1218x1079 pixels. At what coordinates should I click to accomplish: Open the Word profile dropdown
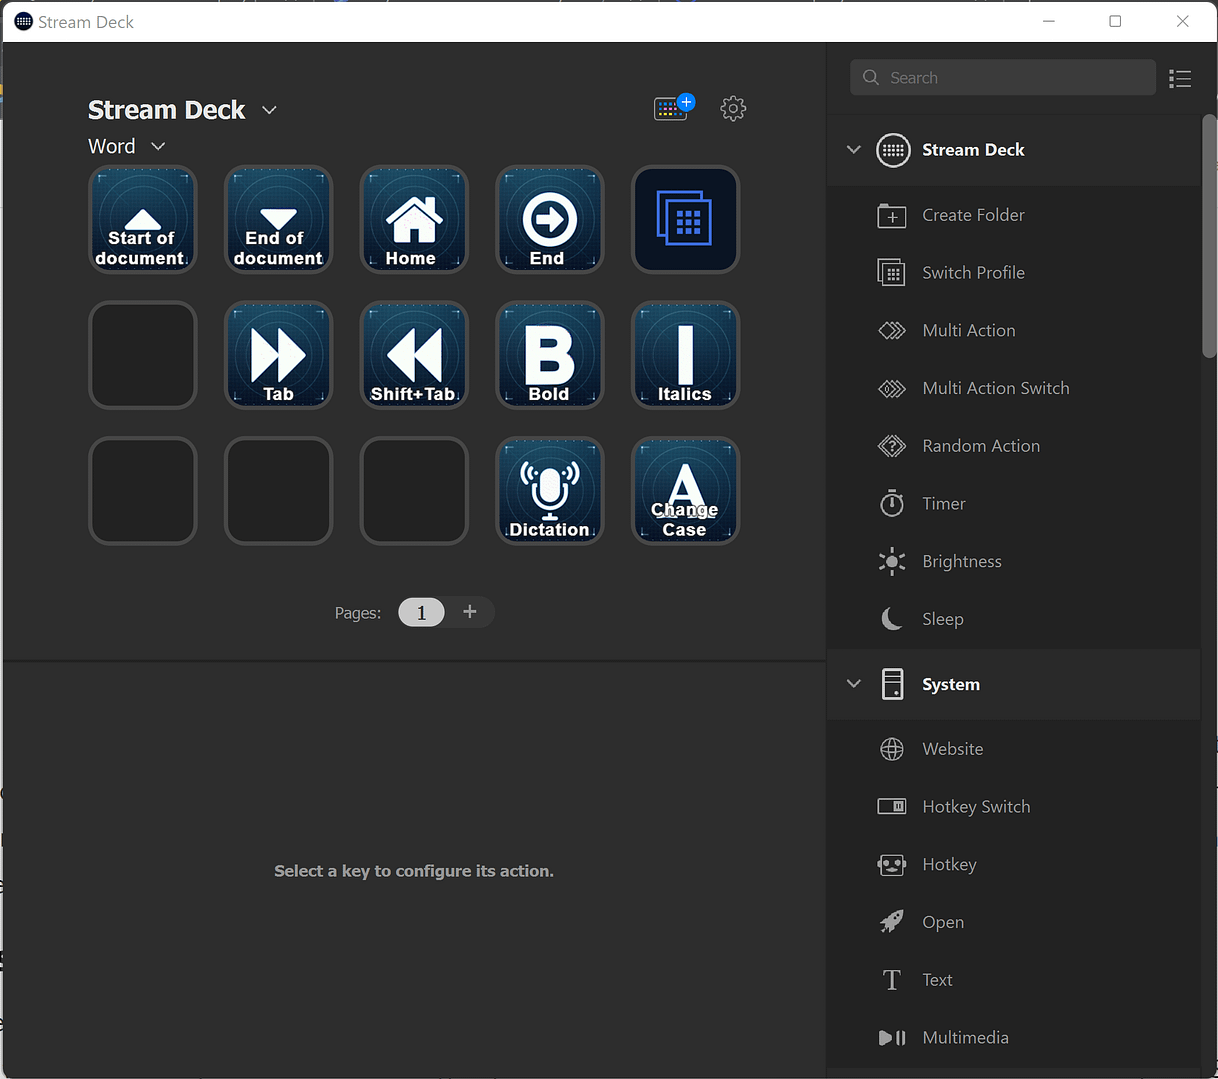[158, 147]
